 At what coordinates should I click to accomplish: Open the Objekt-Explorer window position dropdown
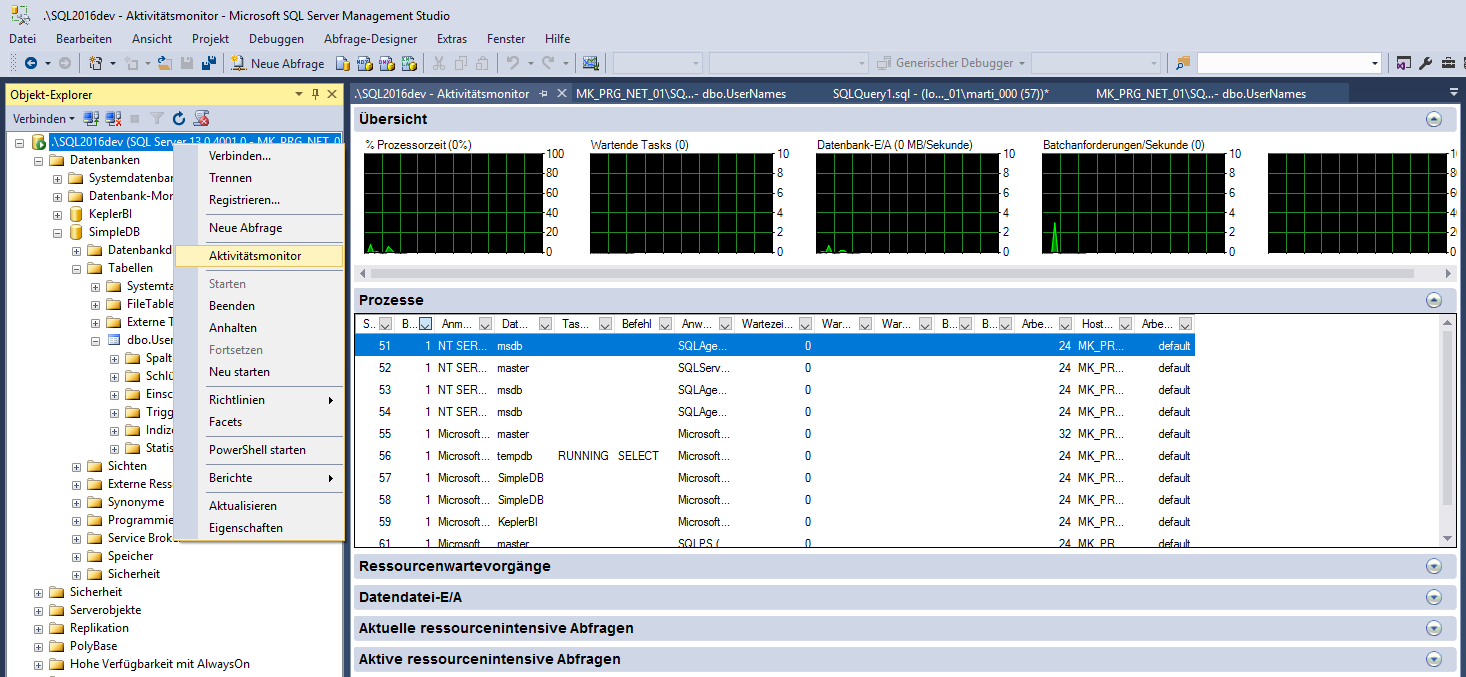pos(299,94)
